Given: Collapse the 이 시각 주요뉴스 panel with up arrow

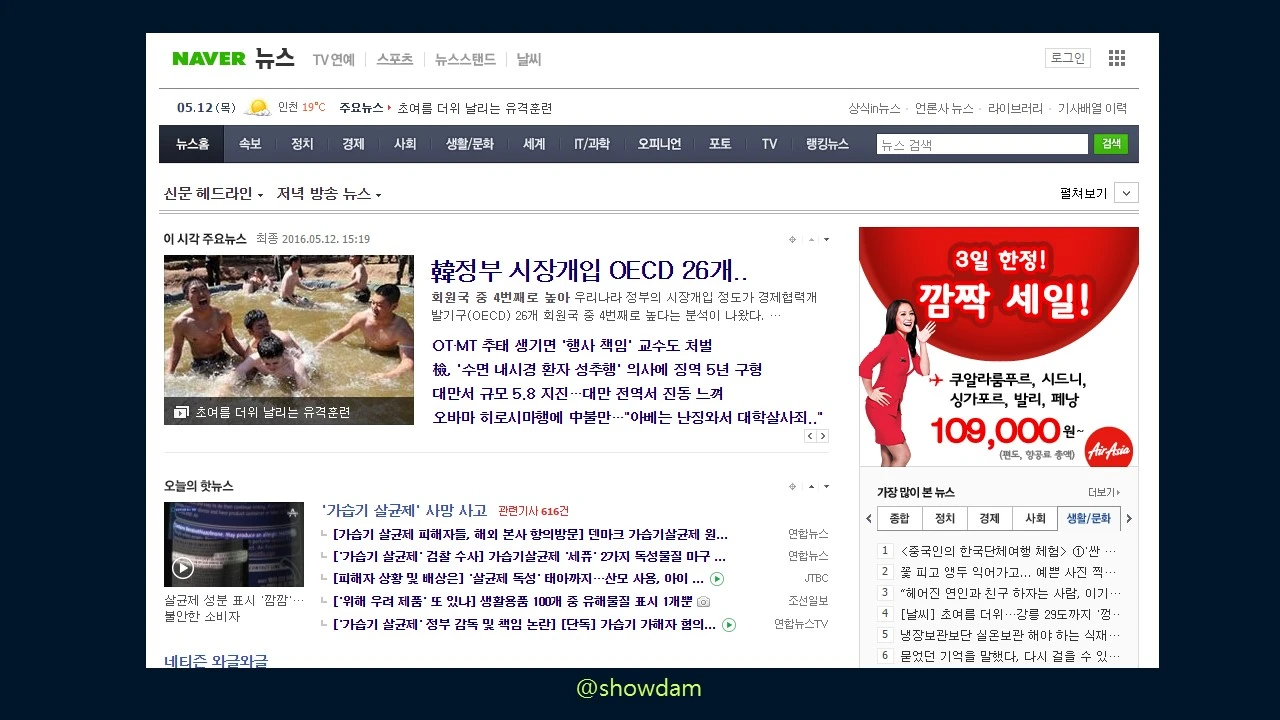Looking at the screenshot, I should point(811,240).
